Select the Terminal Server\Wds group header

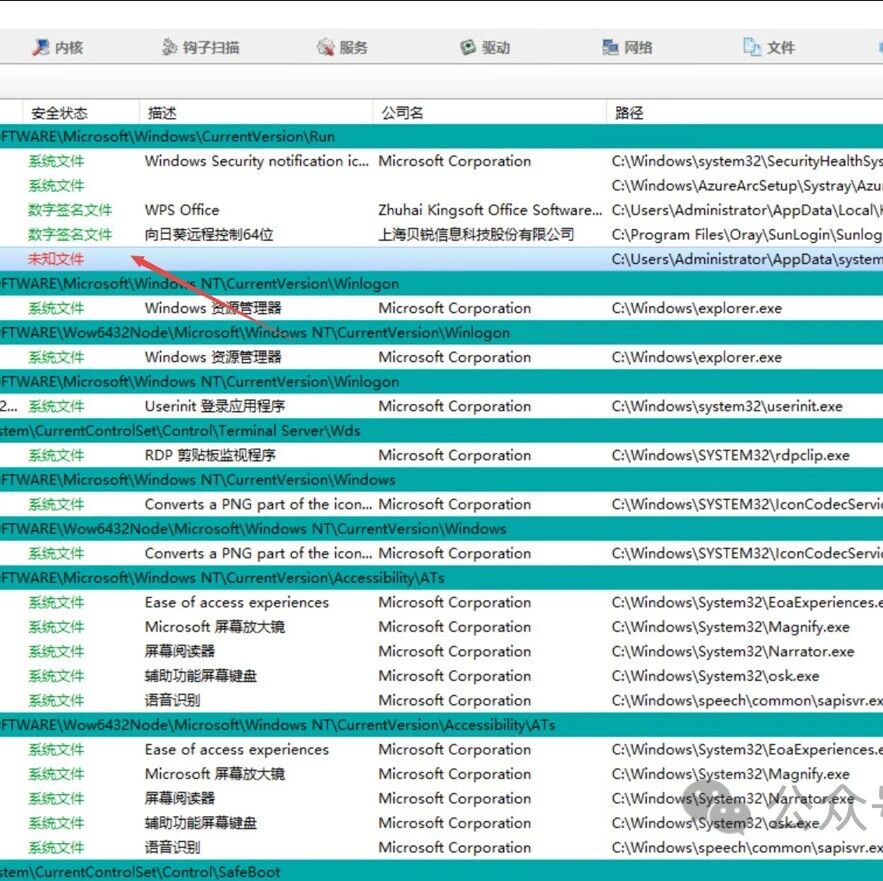click(442, 431)
